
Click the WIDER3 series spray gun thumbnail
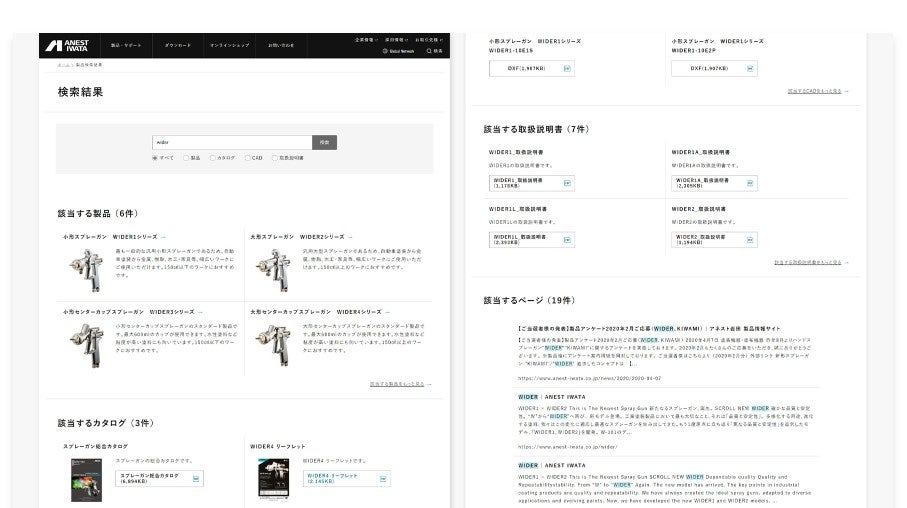click(87, 345)
